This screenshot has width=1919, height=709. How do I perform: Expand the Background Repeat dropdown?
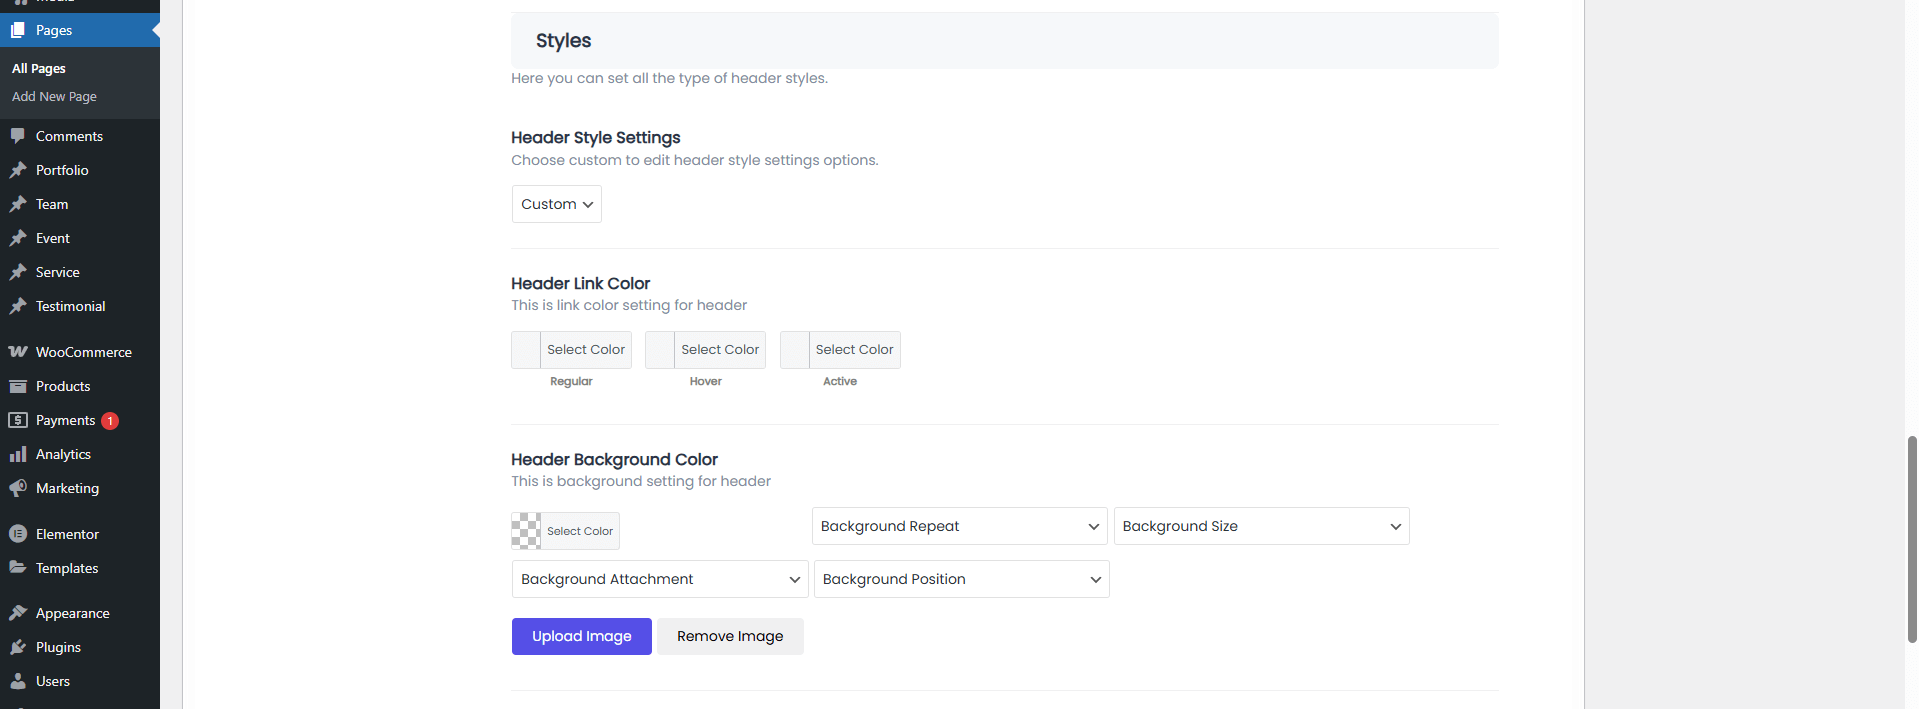point(959,526)
